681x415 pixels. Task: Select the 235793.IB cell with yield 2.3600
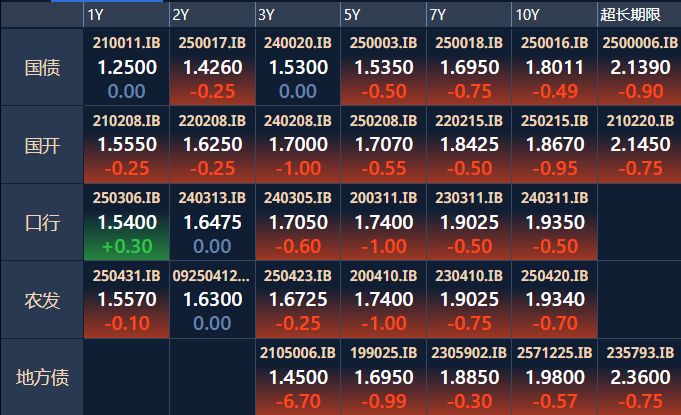639,377
